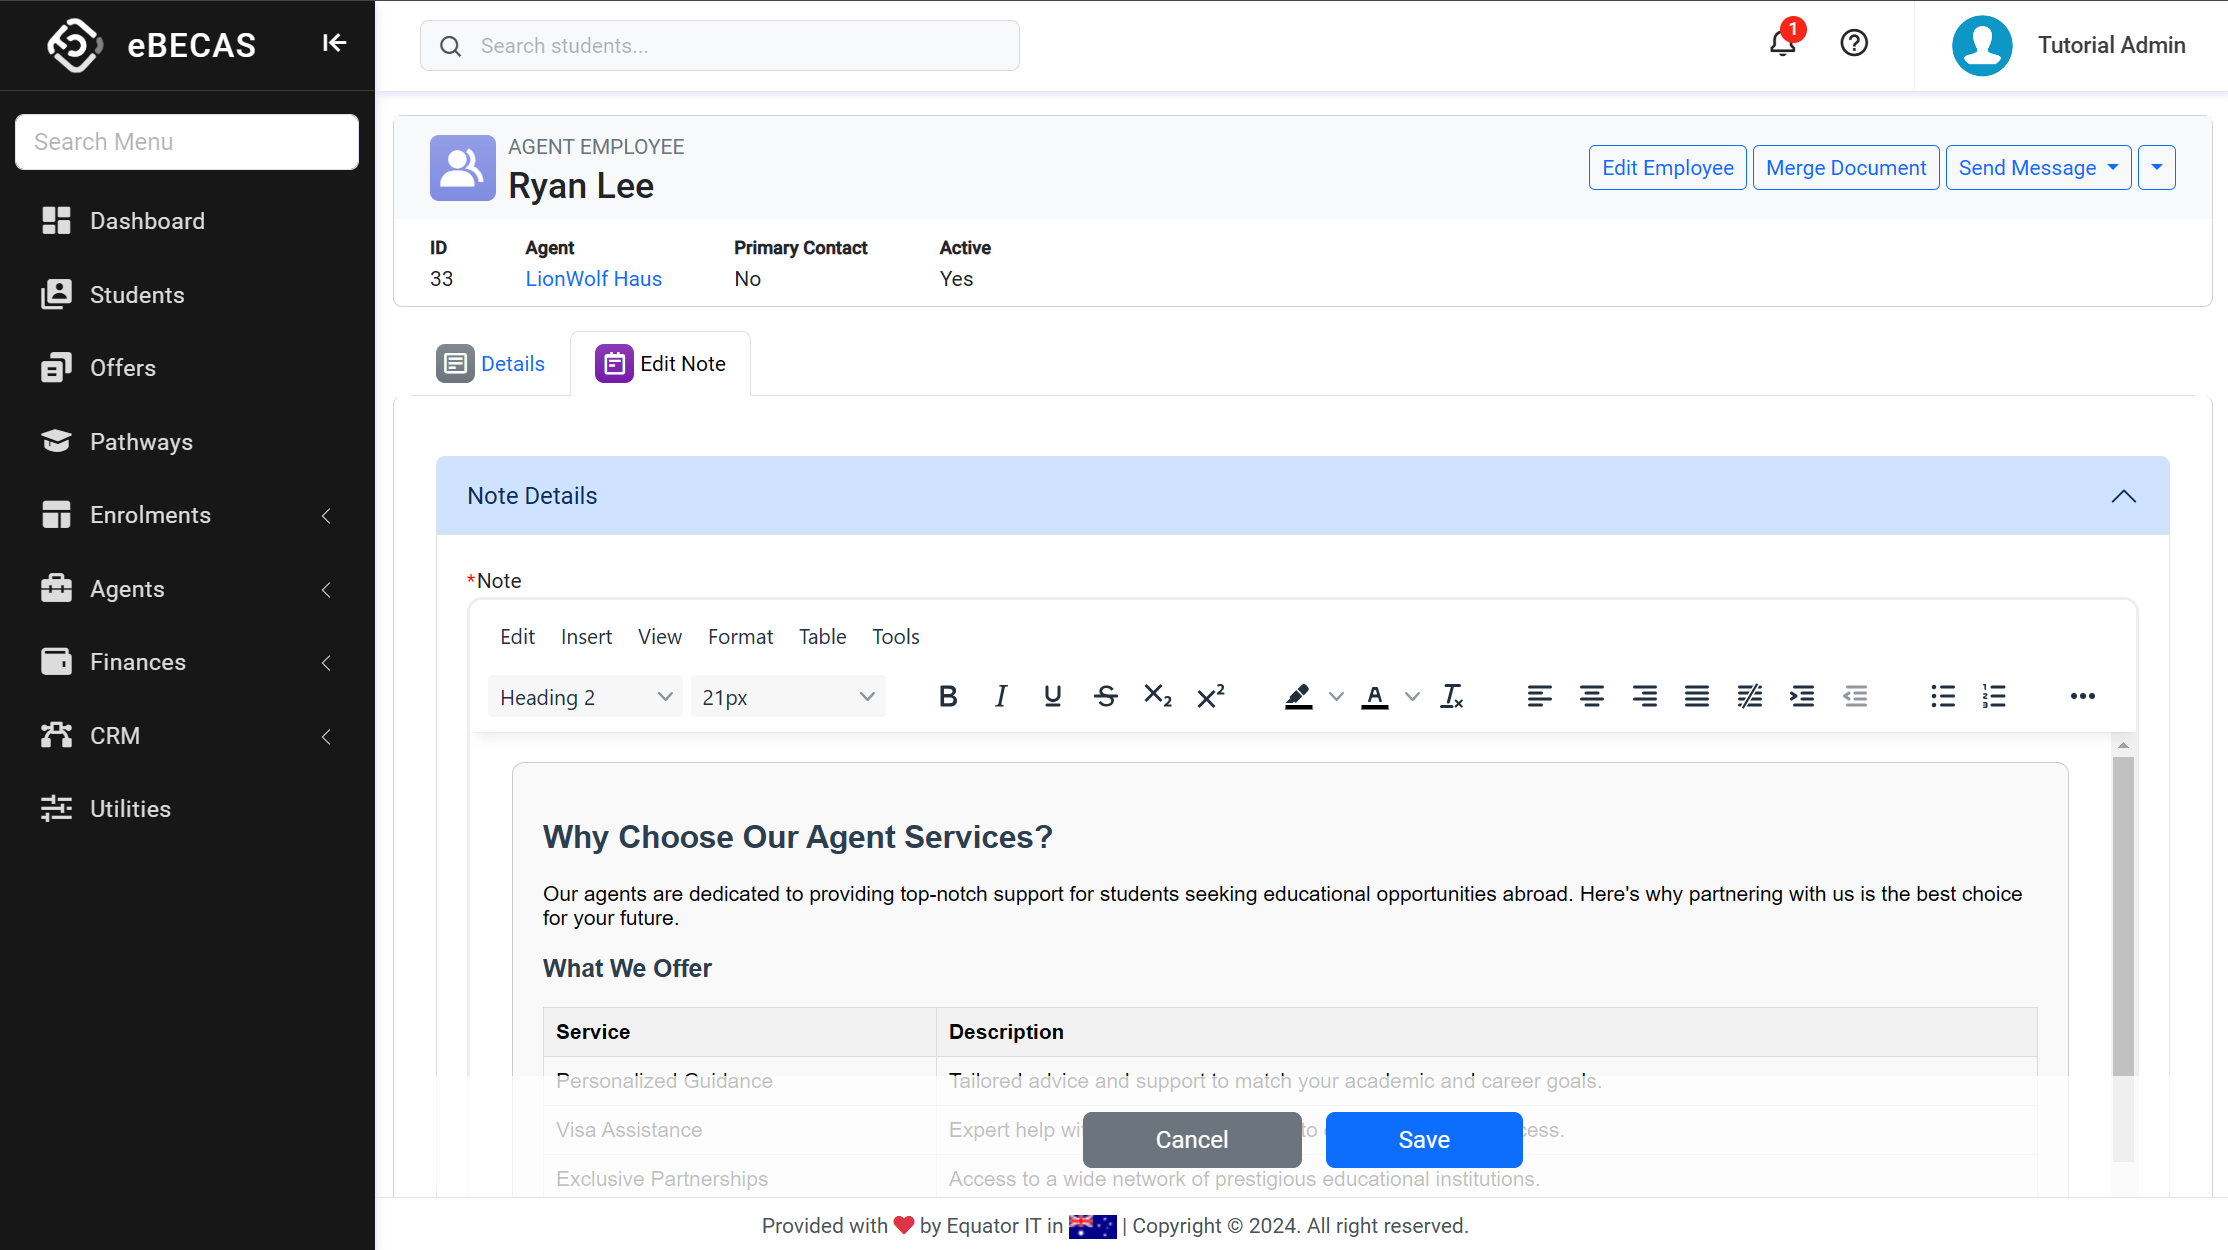
Task: Apply superscript formatting
Action: point(1210,696)
